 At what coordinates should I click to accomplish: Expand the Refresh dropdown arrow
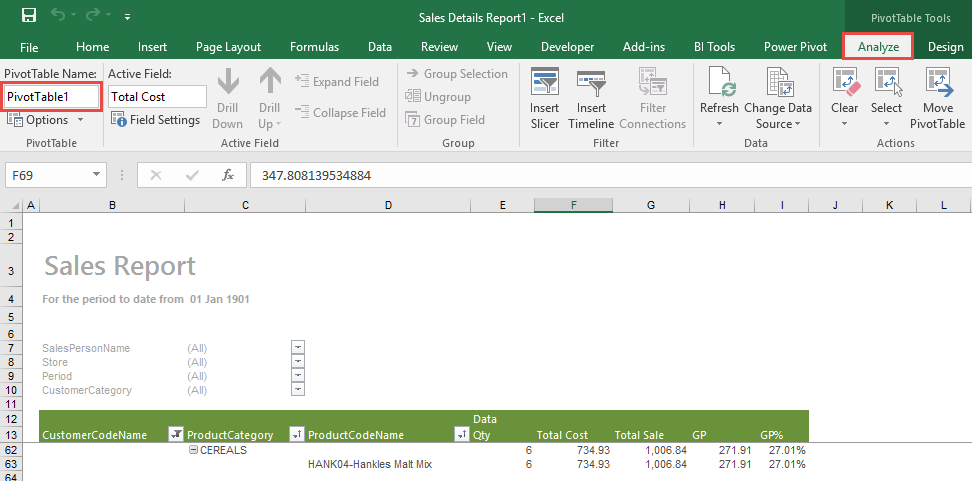(719, 124)
